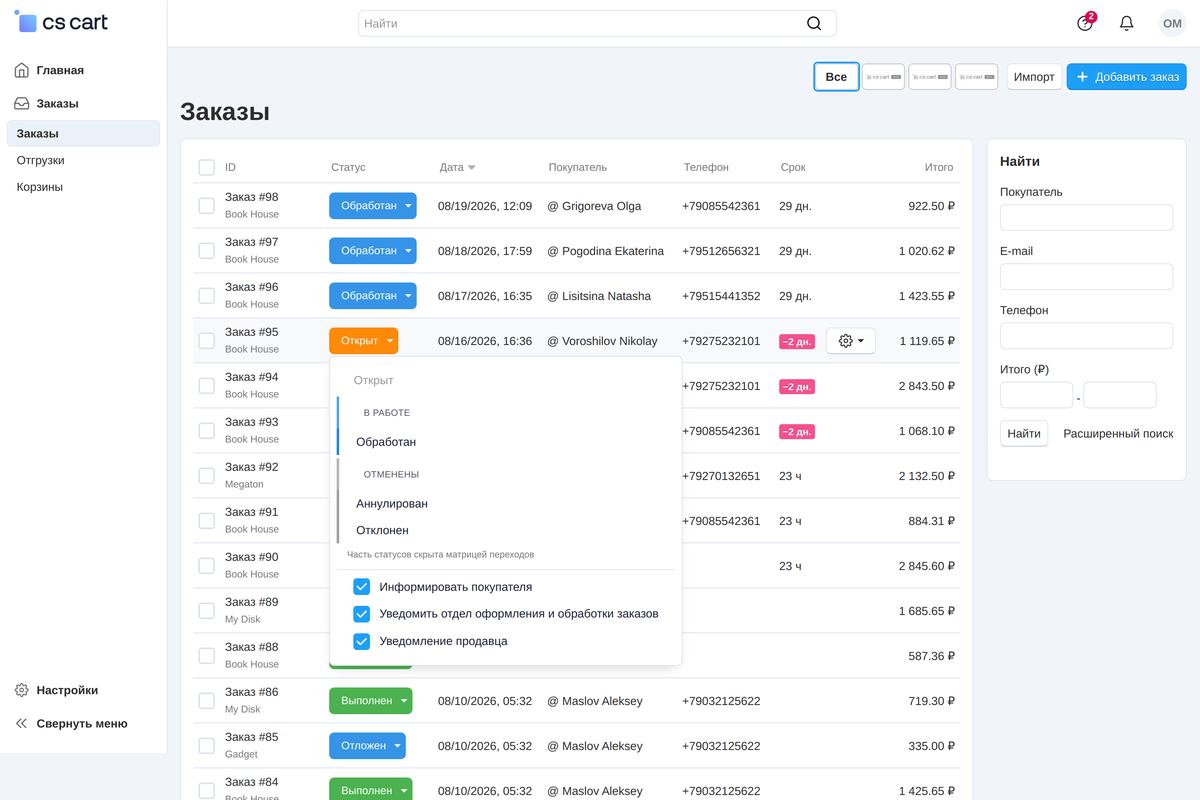Open the Отложен status dropdown for order #85
1200x800 pixels.
pyautogui.click(x=367, y=746)
